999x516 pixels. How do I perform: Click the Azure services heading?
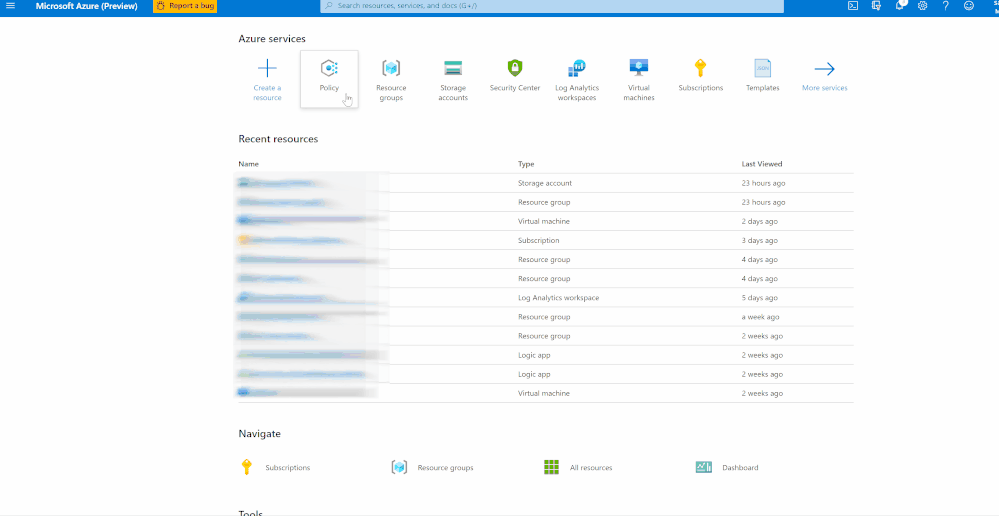tap(271, 39)
